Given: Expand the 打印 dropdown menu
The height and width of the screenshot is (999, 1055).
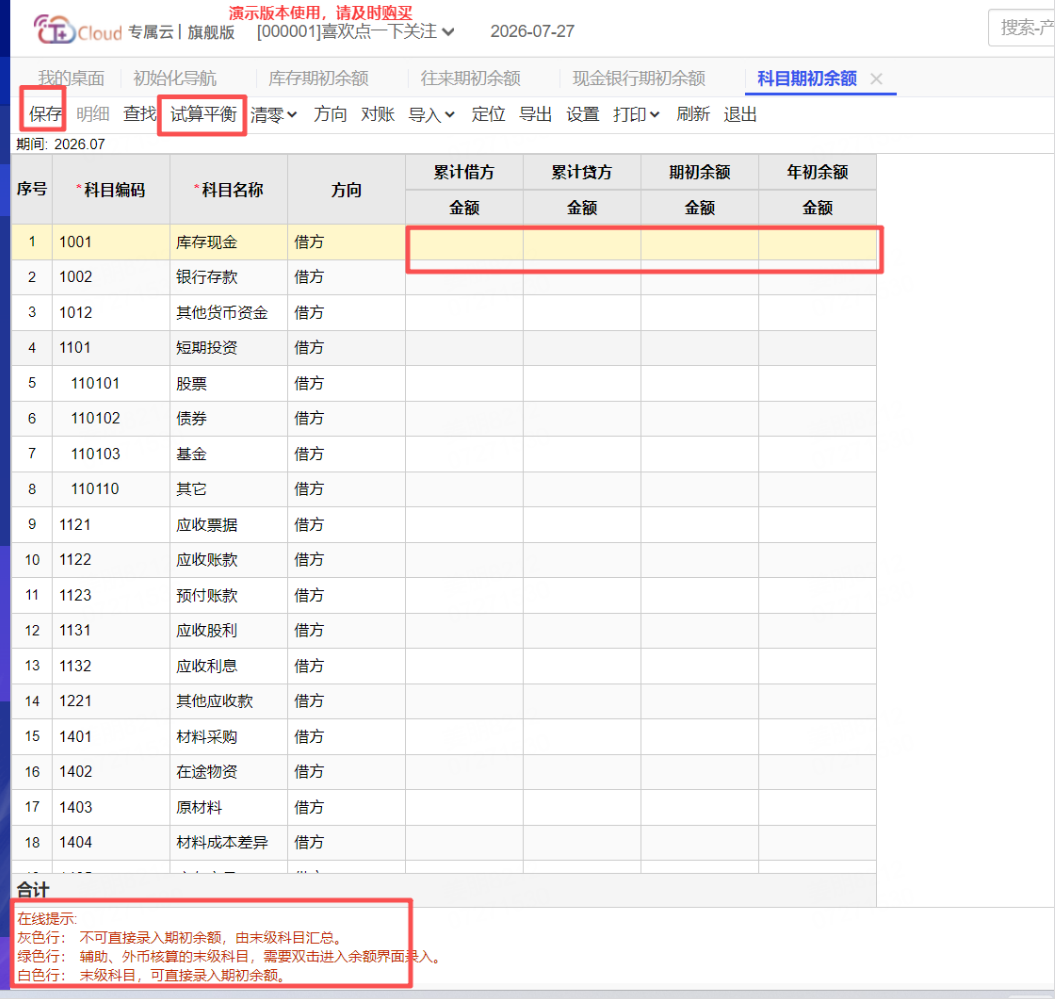Looking at the screenshot, I should [x=636, y=115].
